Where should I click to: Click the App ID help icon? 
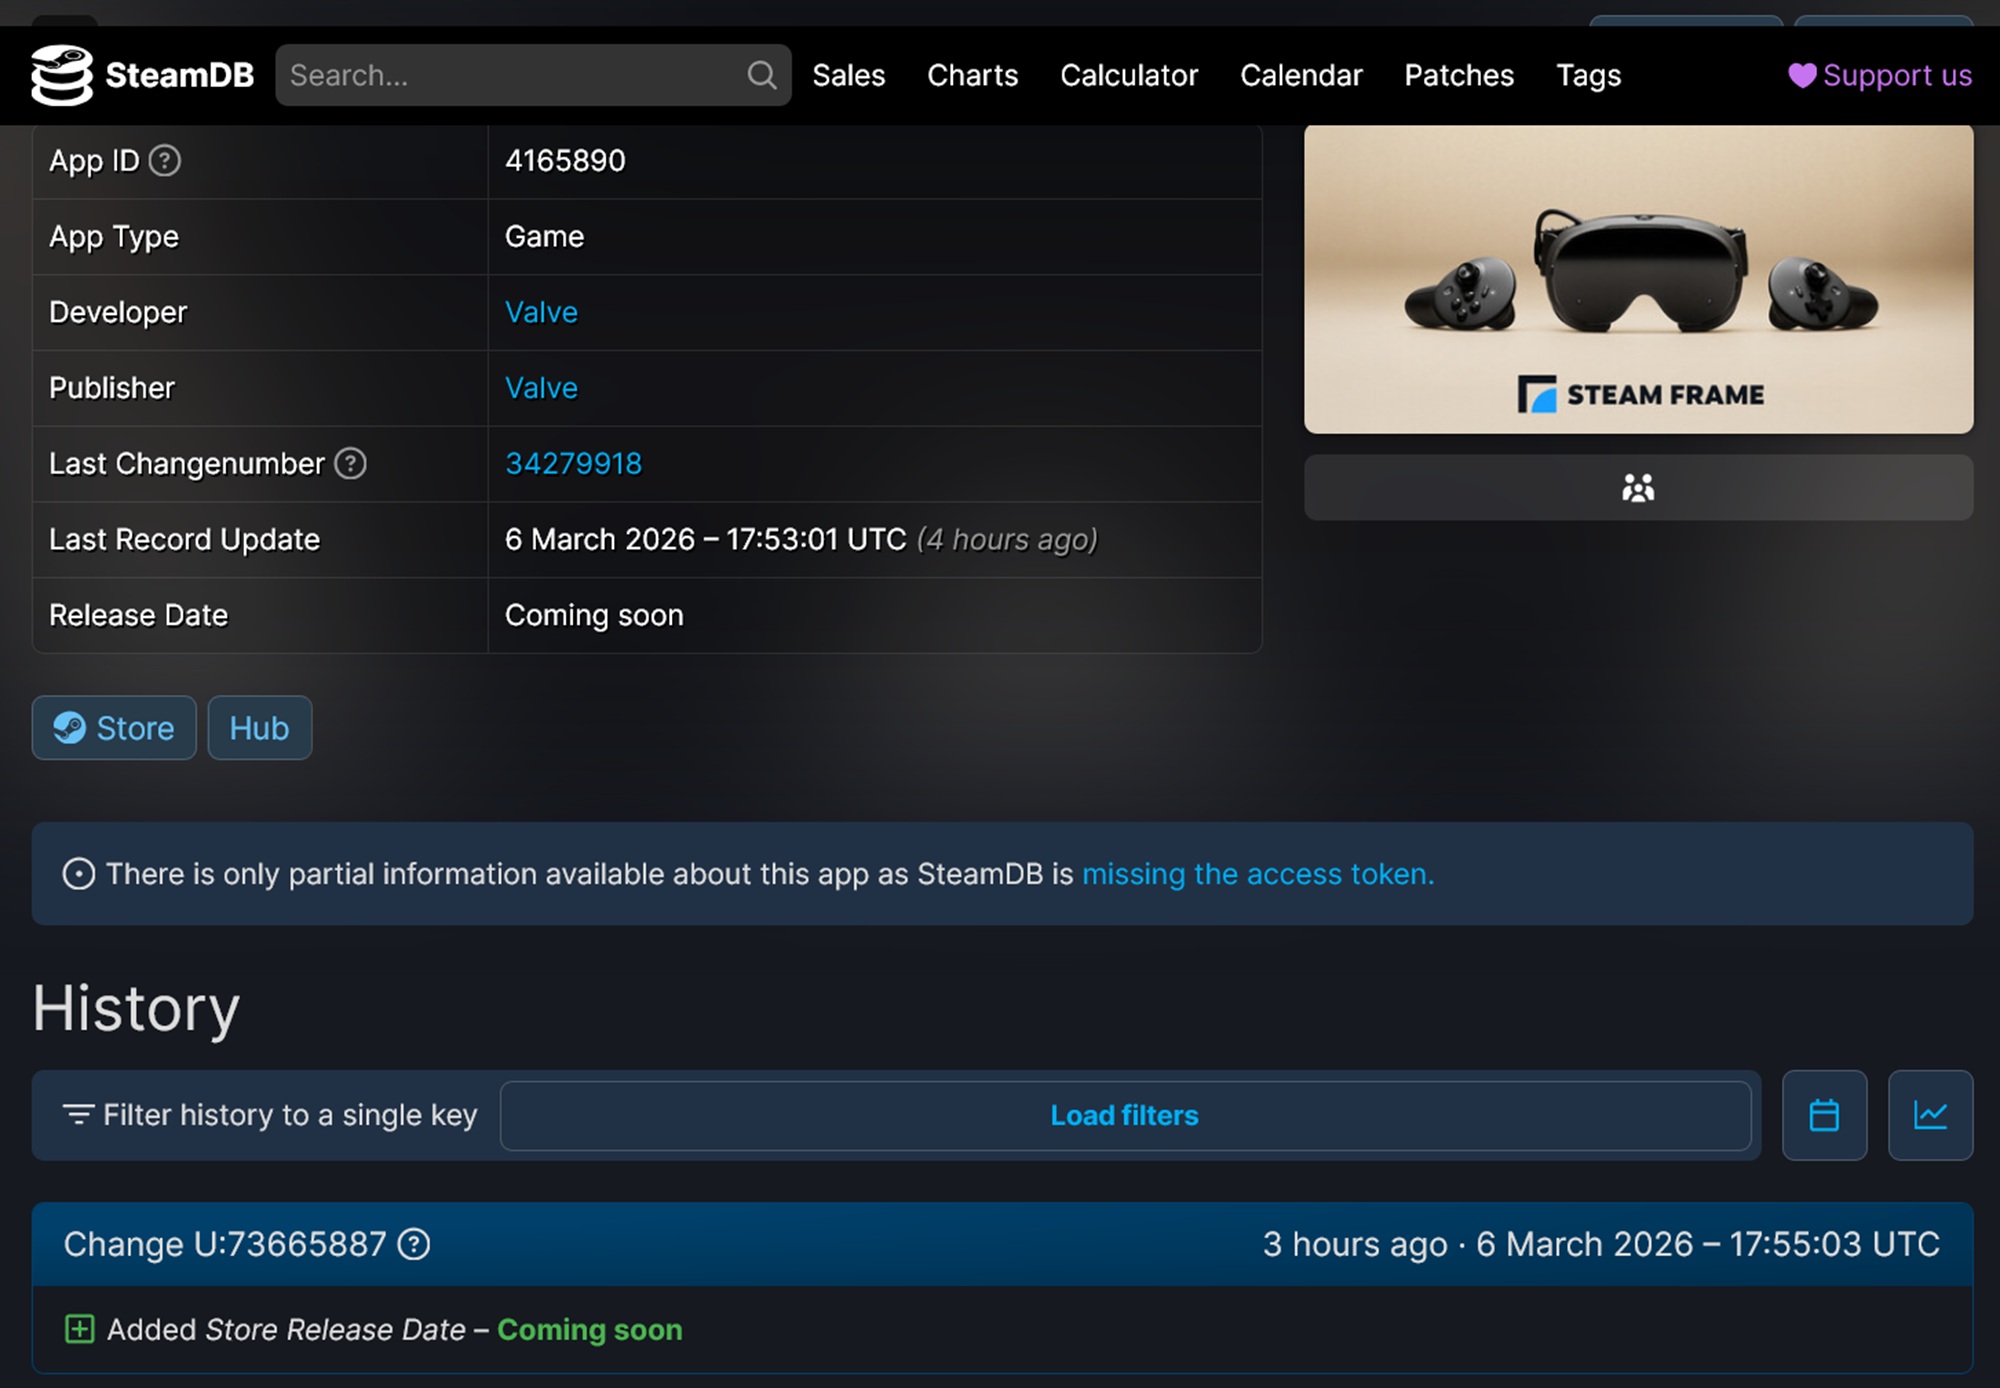tap(165, 160)
